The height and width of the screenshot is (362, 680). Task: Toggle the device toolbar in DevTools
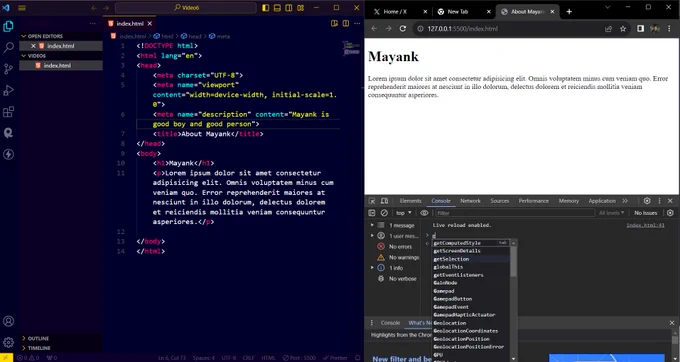coord(384,201)
